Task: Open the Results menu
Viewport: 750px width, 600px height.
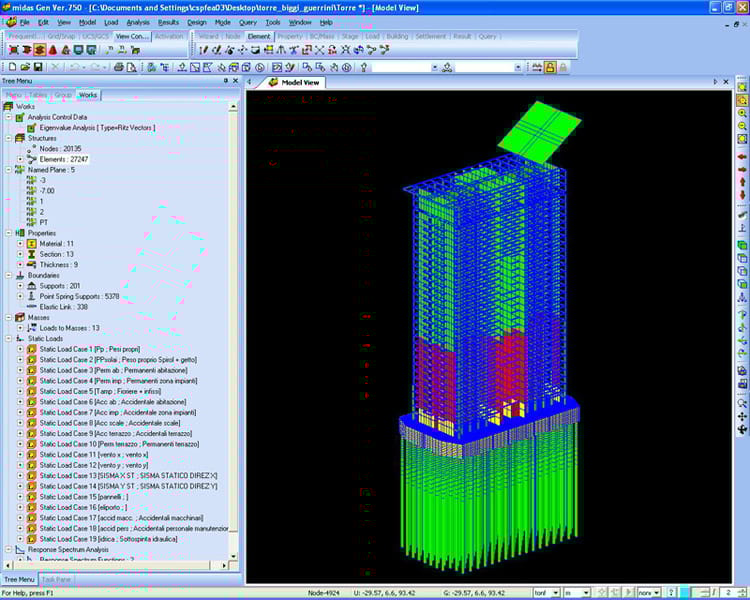Action: point(168,22)
